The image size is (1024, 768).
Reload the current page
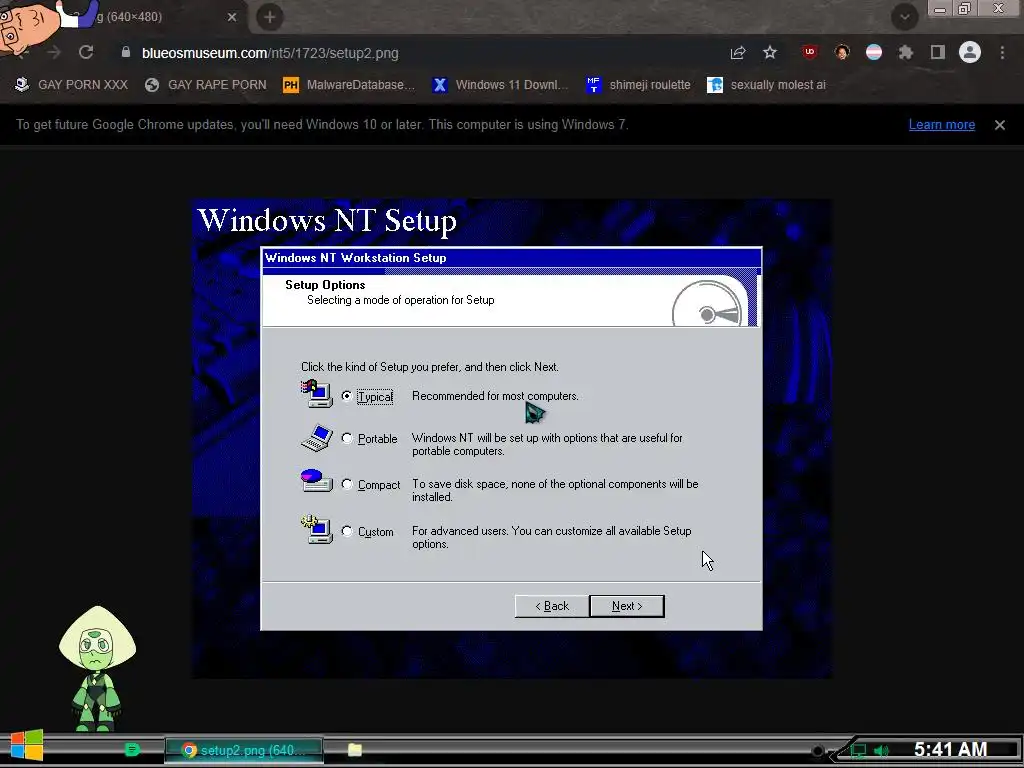86,52
